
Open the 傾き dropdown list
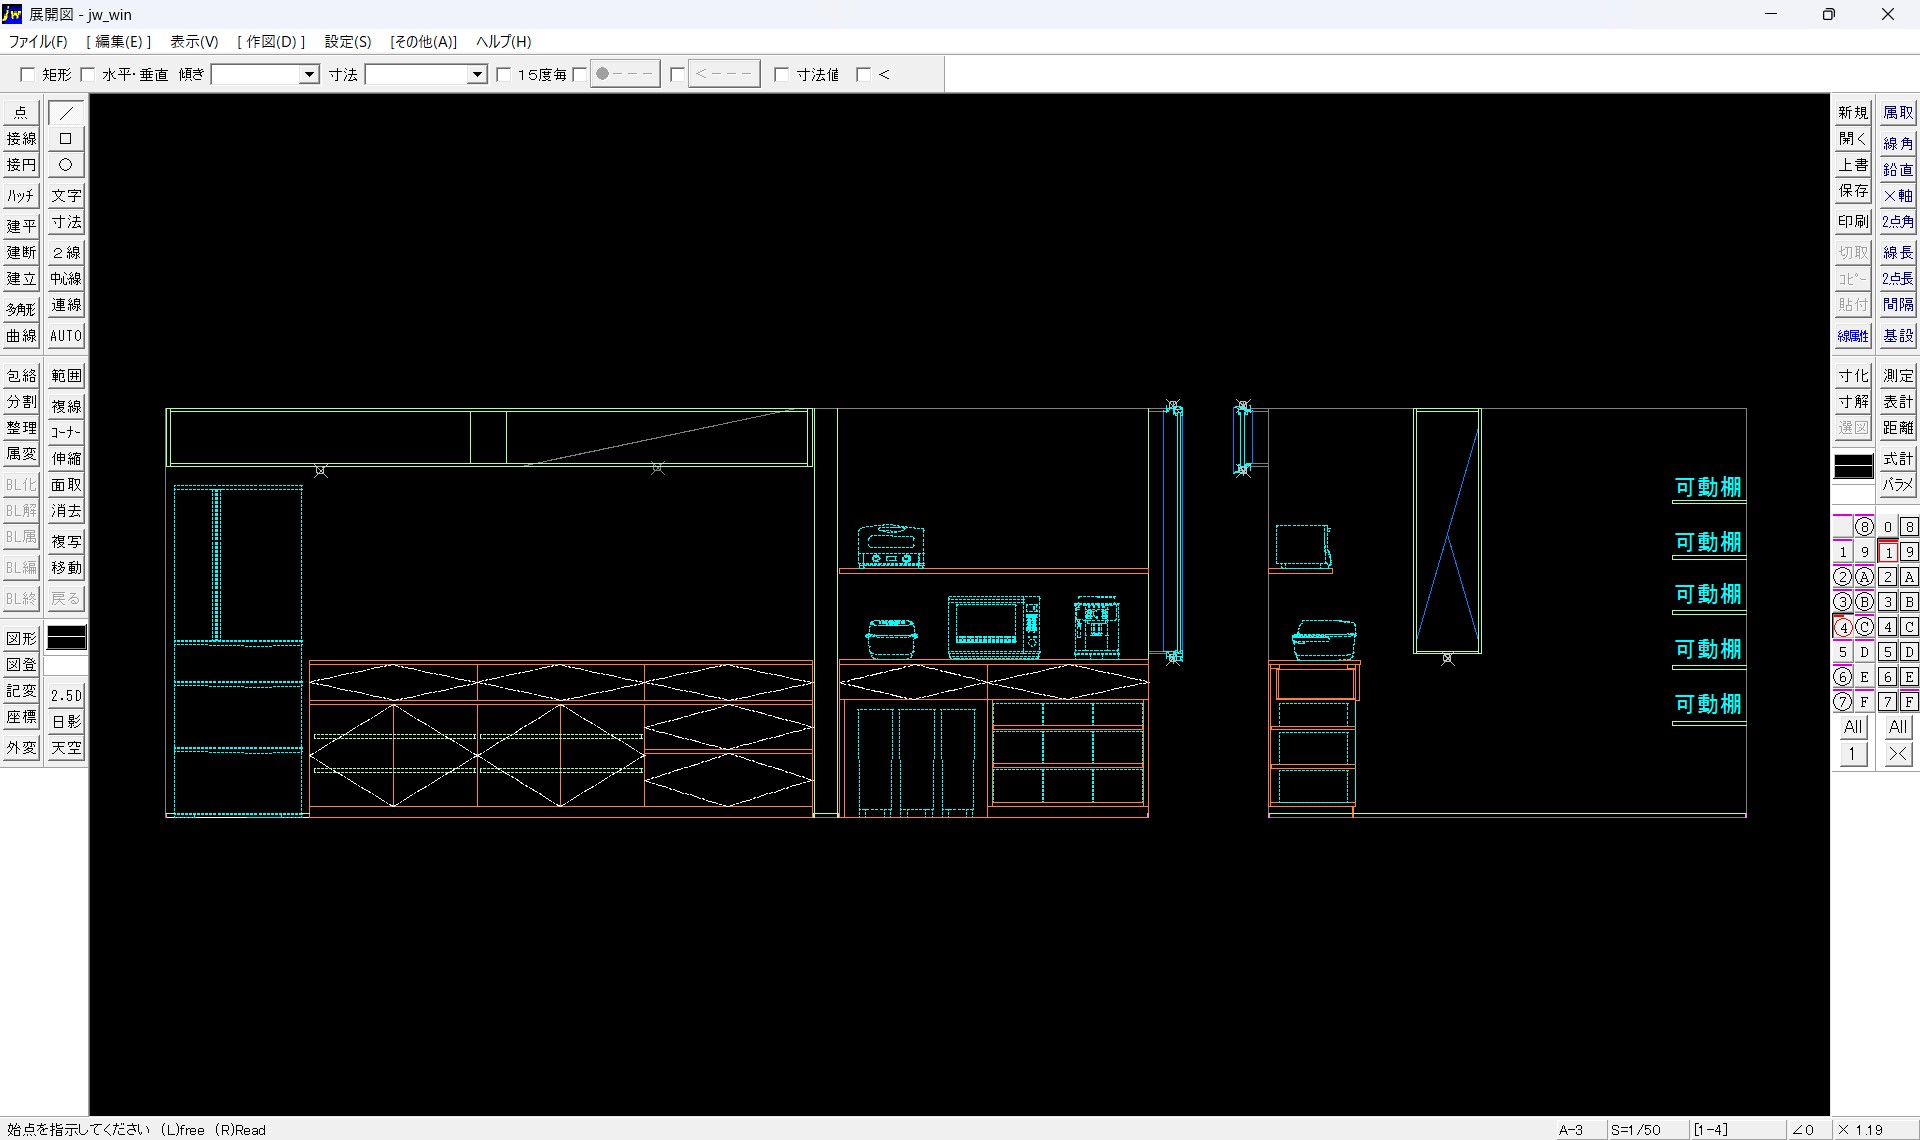pos(309,75)
